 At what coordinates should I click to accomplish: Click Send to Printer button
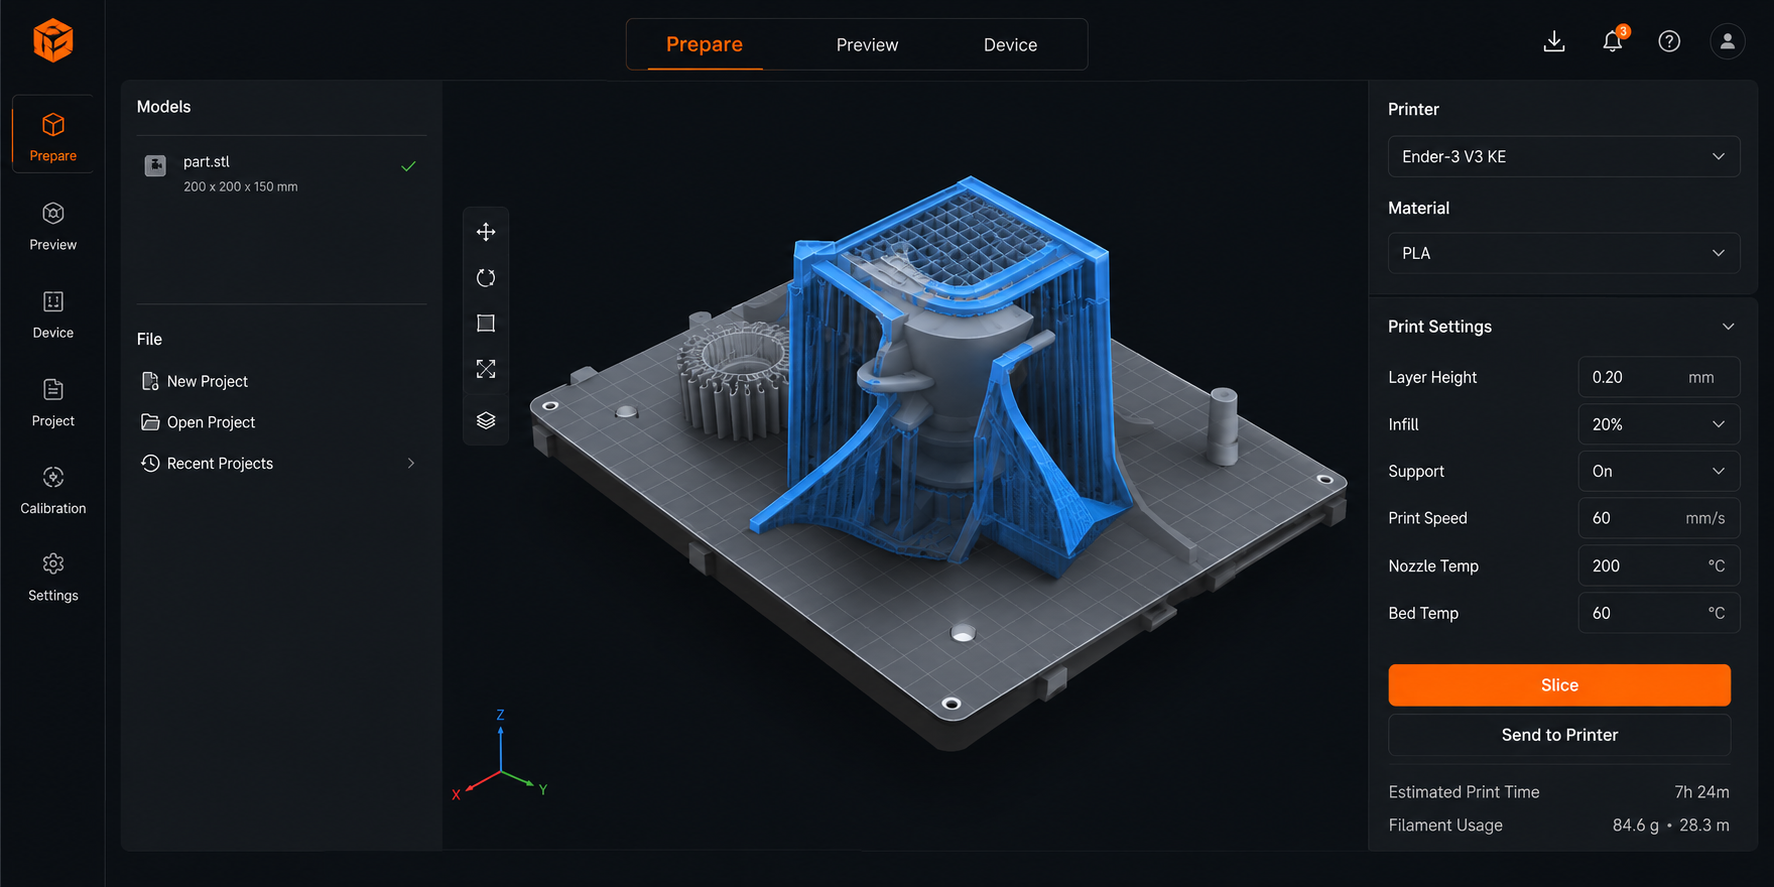click(1559, 735)
